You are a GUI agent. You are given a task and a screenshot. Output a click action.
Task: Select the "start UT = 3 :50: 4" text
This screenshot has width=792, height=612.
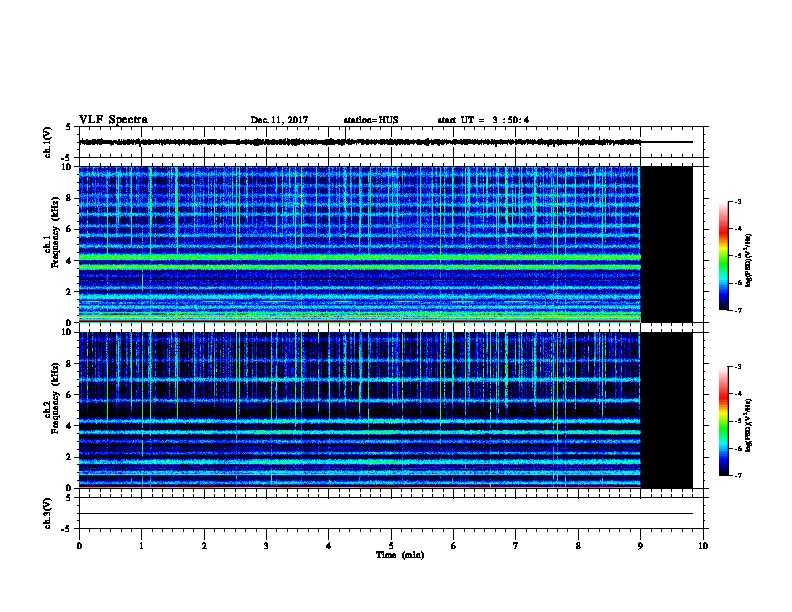[483, 120]
